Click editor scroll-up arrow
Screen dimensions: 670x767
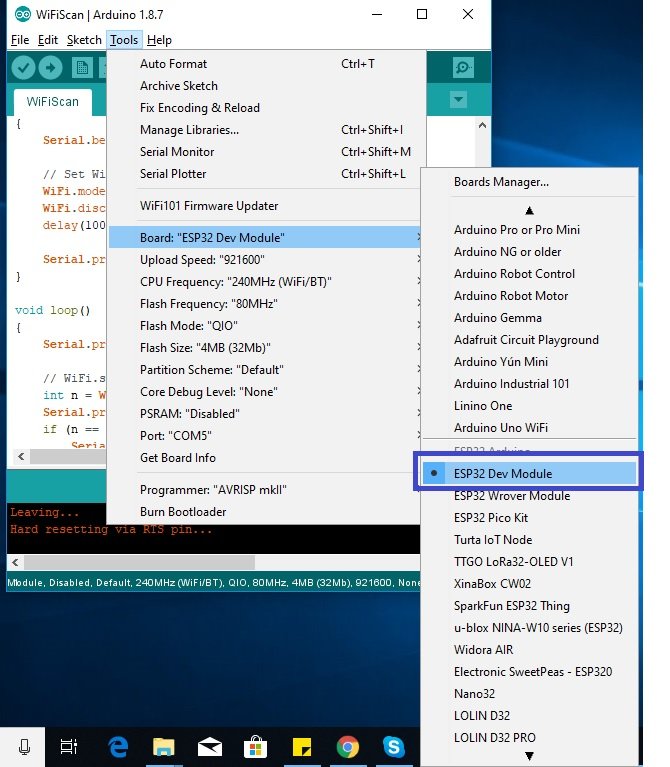[482, 125]
